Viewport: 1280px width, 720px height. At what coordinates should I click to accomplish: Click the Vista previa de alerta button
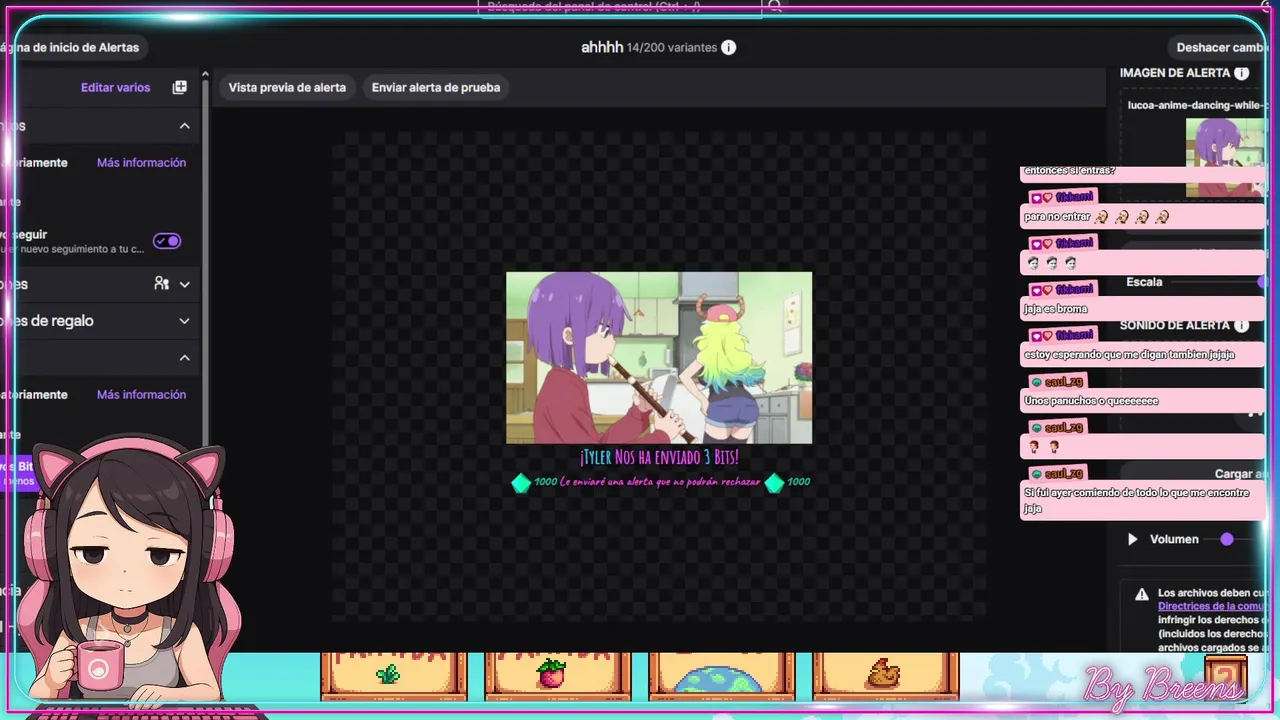287,87
